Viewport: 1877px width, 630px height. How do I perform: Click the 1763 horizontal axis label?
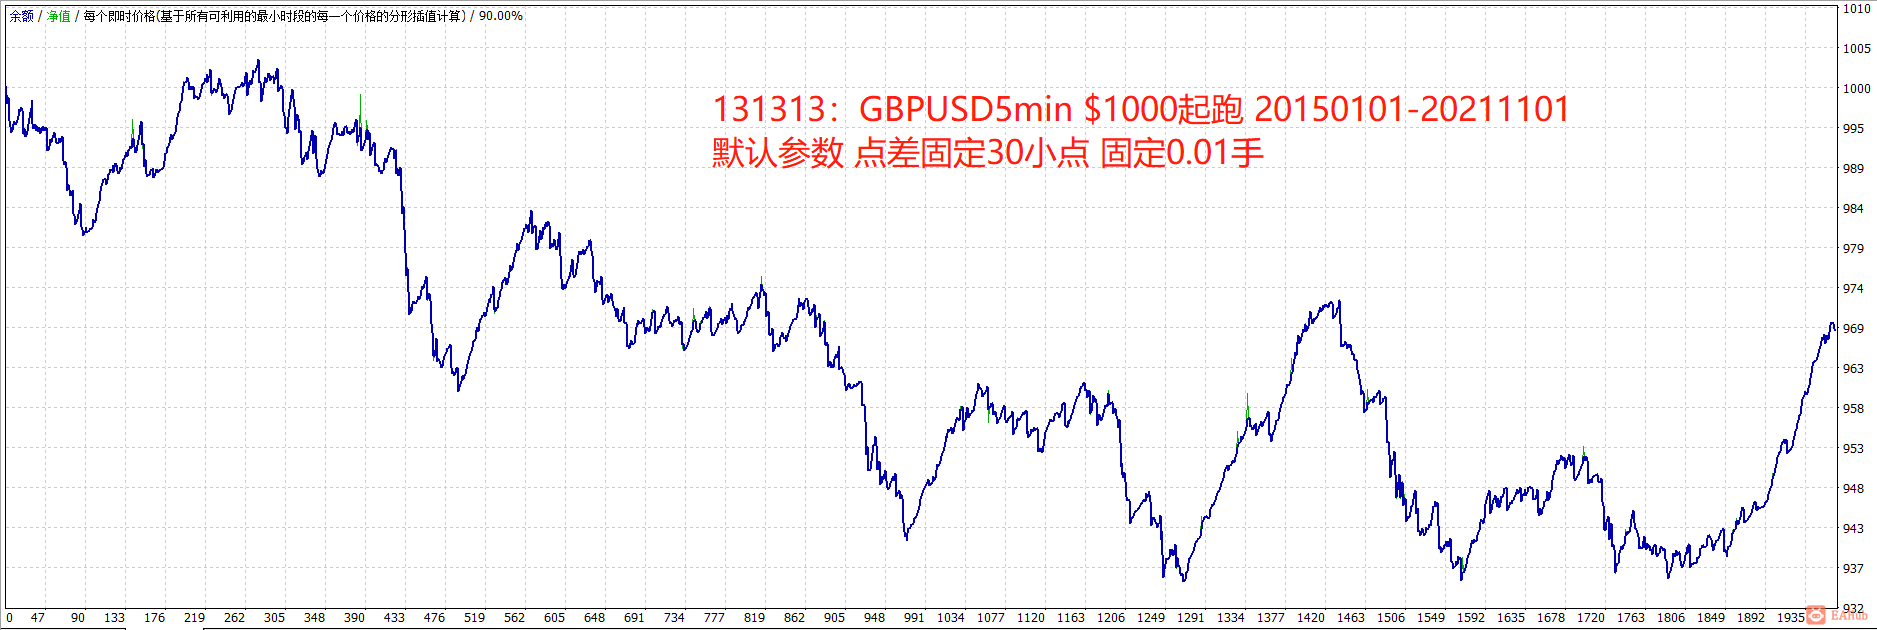(x=1631, y=618)
